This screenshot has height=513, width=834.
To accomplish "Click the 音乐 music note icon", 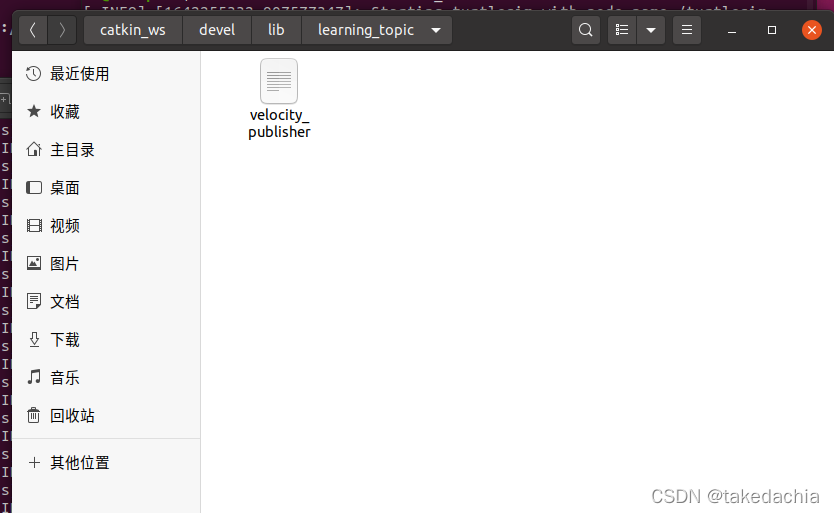I will pyautogui.click(x=34, y=377).
